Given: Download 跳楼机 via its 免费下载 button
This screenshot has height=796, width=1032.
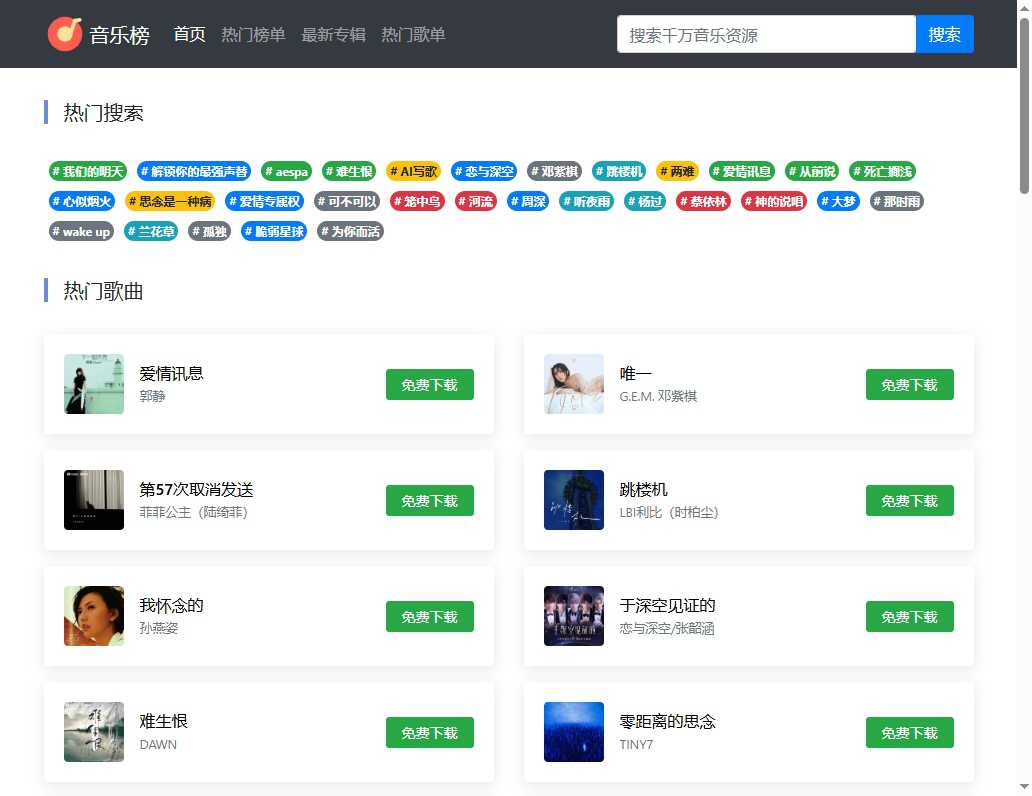Looking at the screenshot, I should pos(909,500).
